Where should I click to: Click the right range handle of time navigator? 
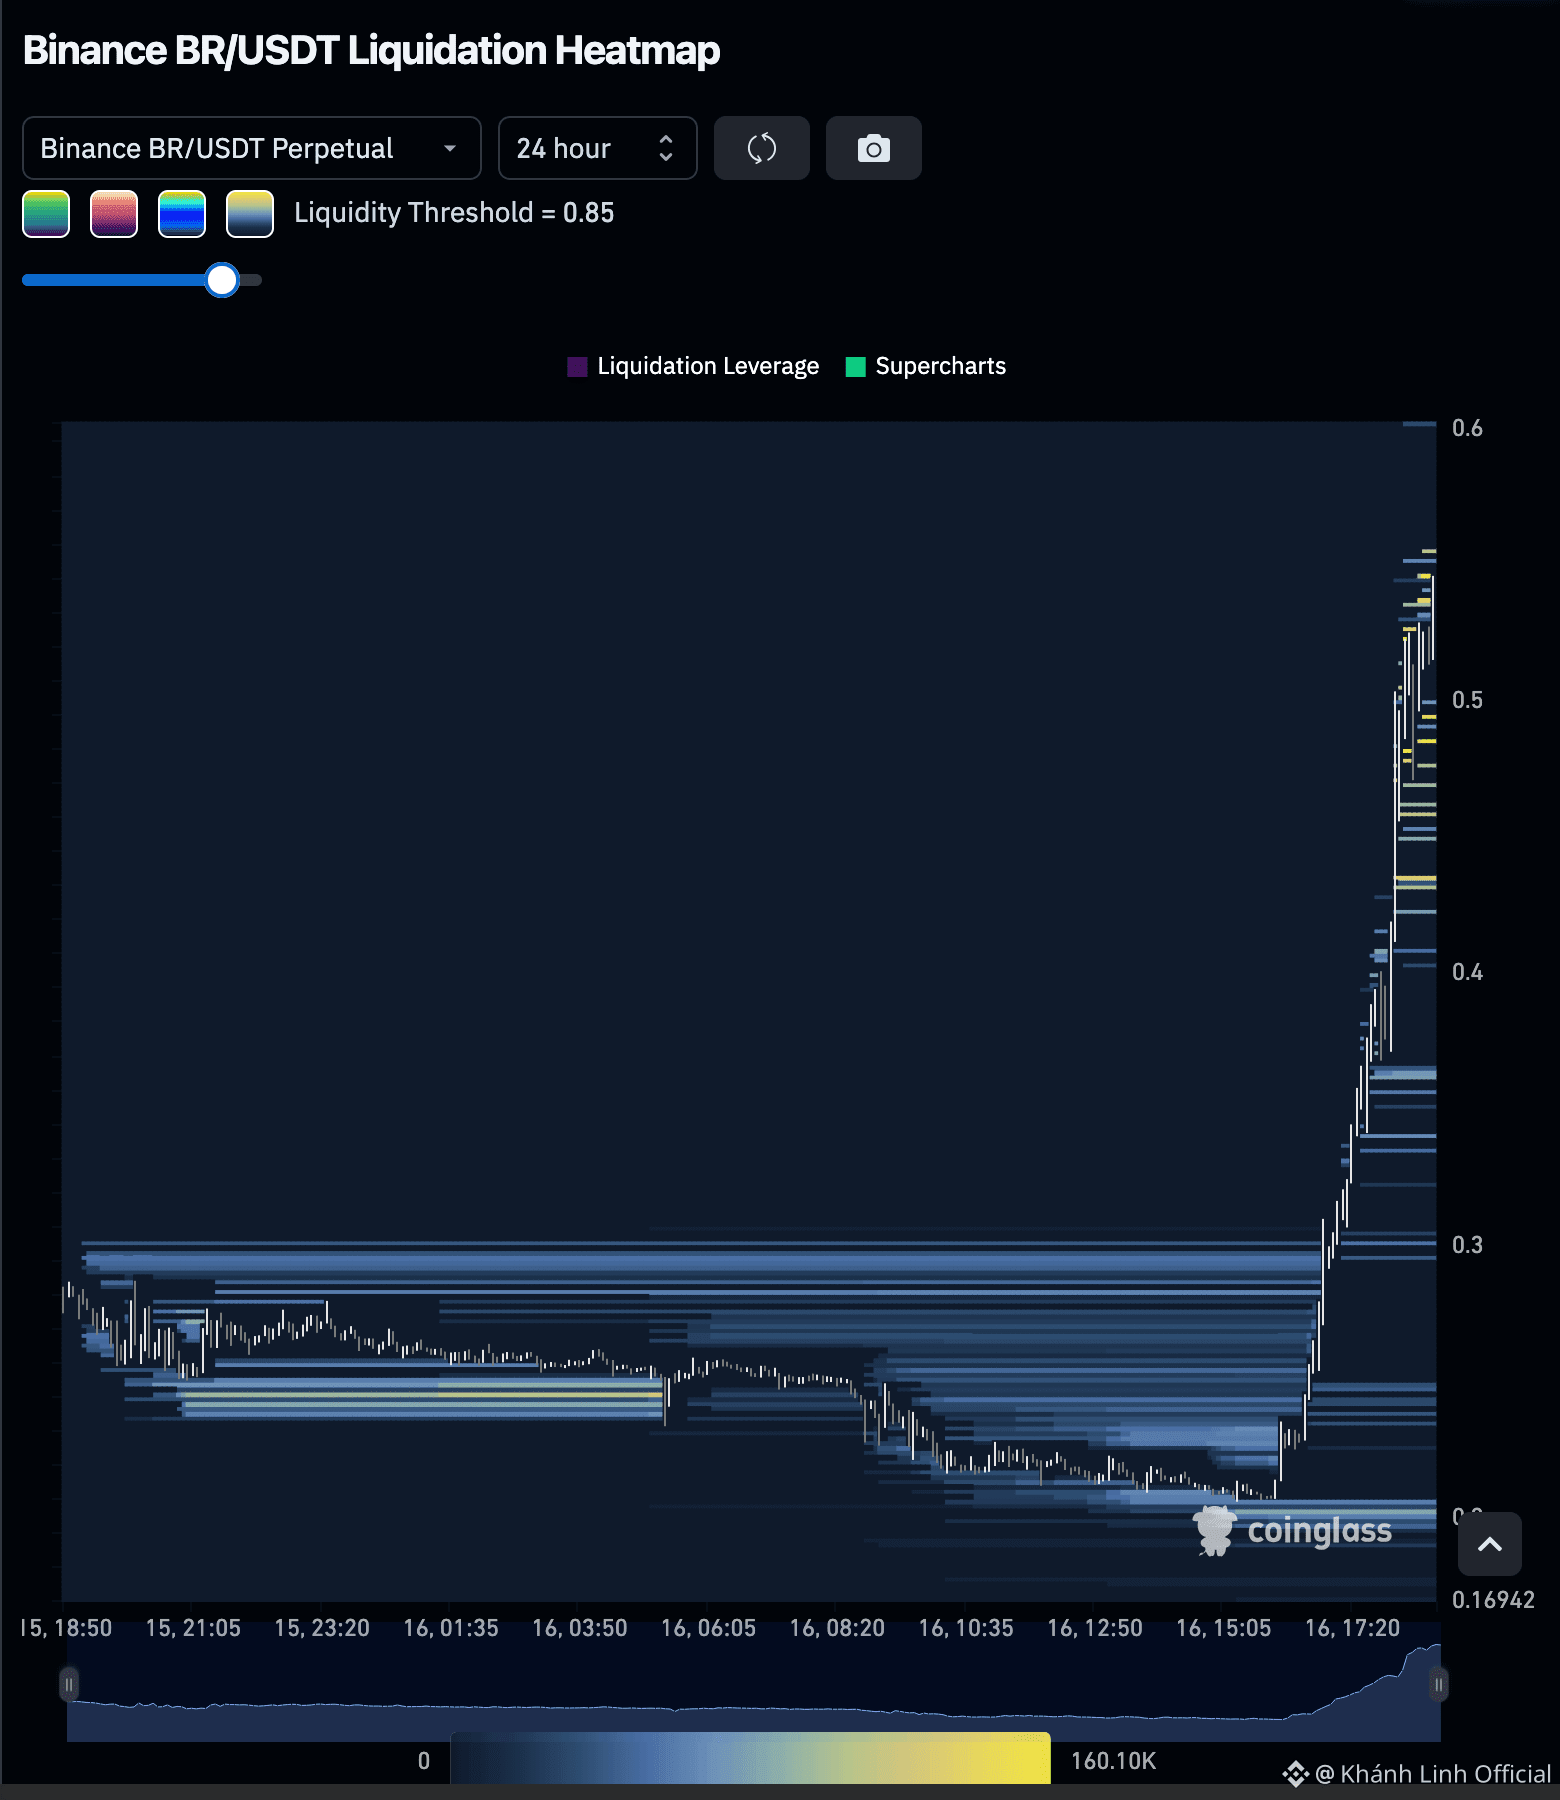1438,1684
